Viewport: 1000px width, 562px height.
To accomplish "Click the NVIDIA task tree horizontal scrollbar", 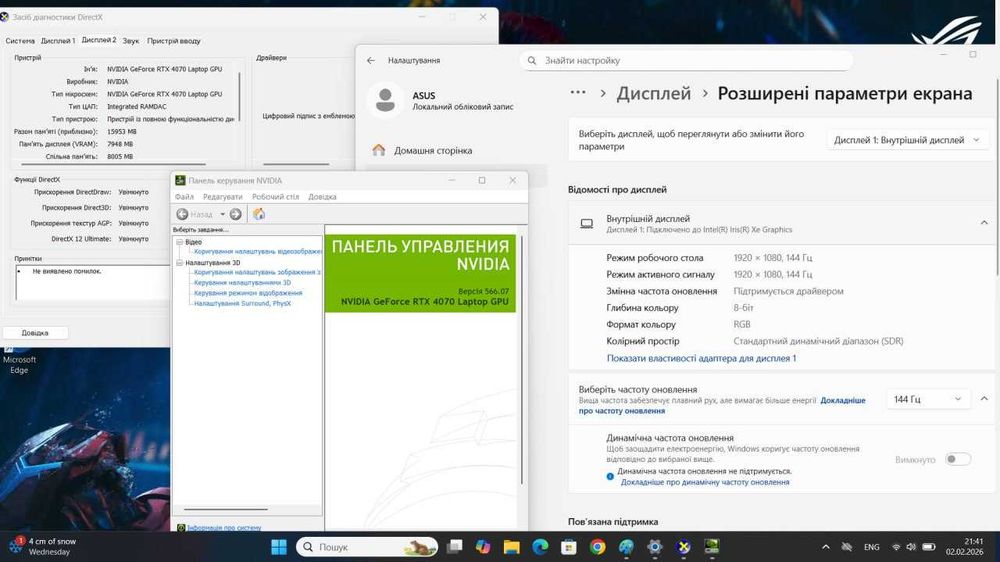I will point(226,509).
